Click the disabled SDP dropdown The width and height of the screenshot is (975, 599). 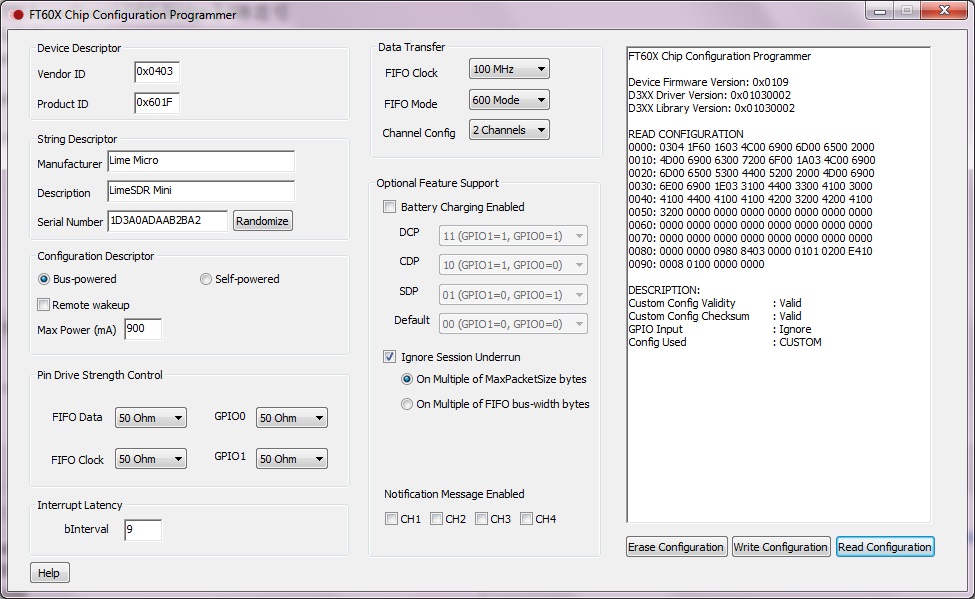pyautogui.click(x=513, y=295)
